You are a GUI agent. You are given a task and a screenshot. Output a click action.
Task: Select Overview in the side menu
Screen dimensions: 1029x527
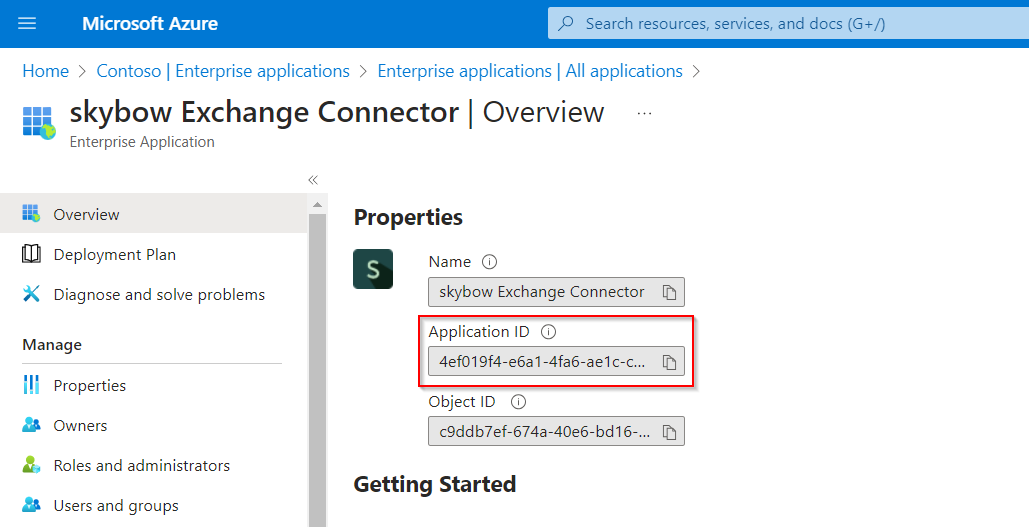tap(154, 214)
